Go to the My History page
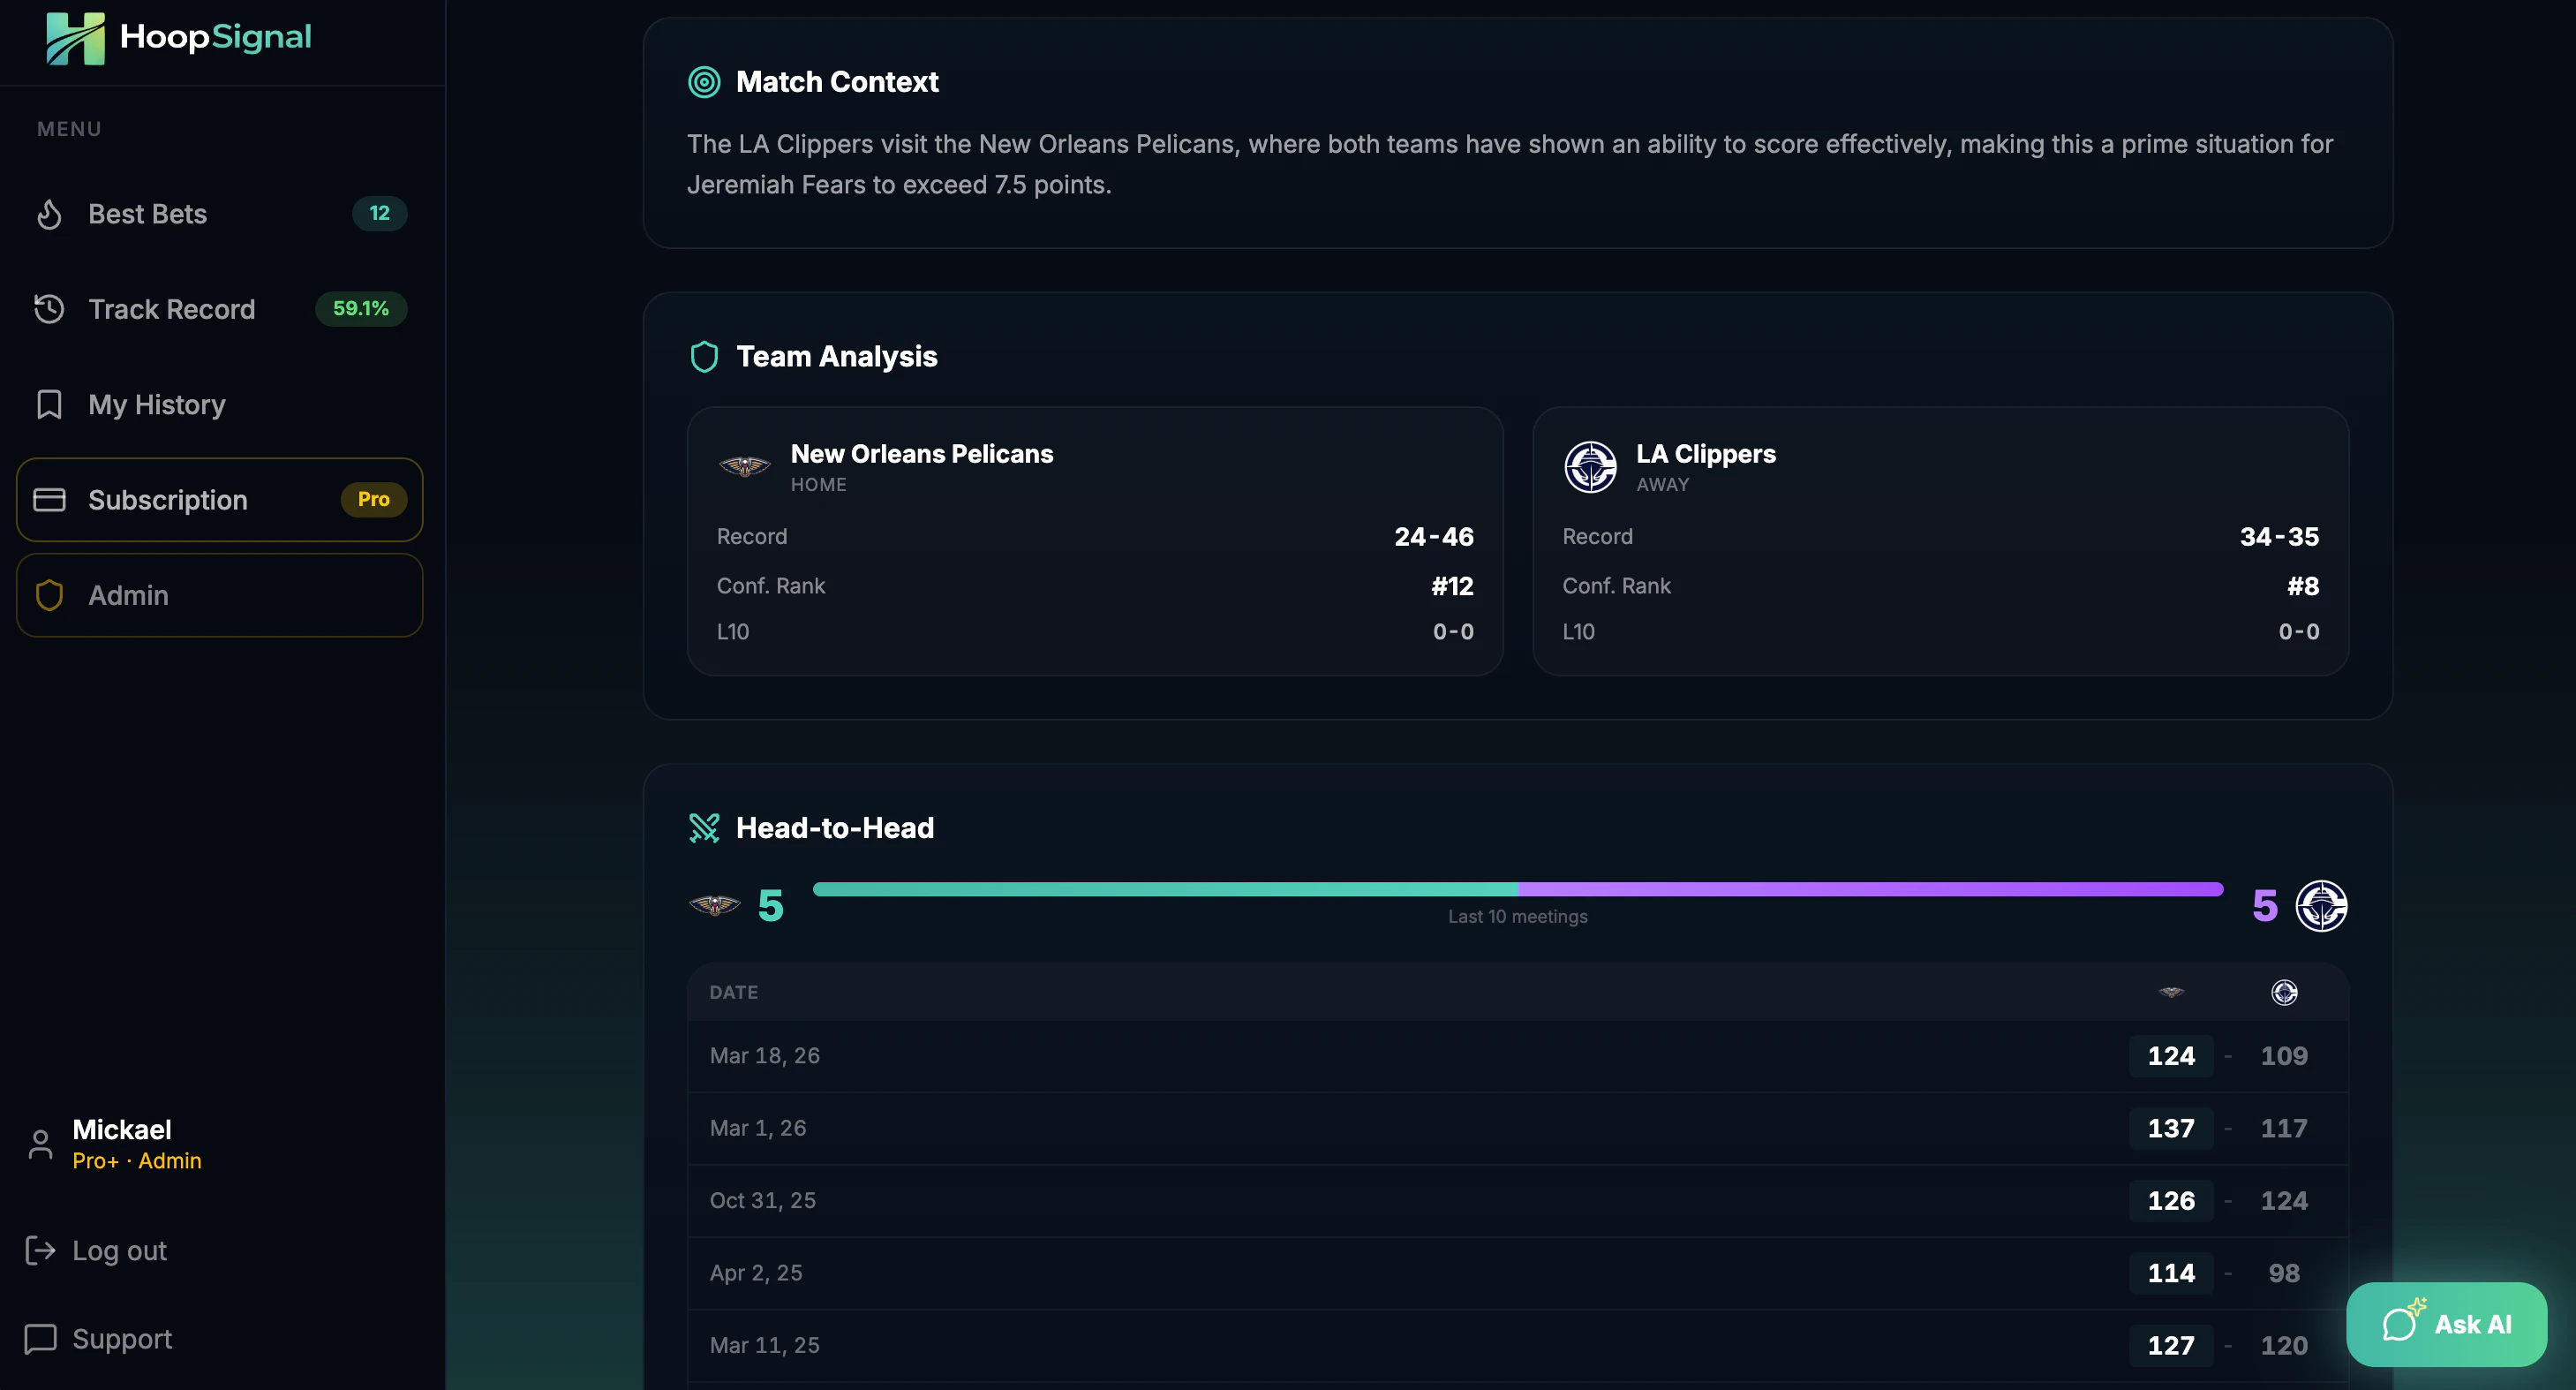The image size is (2576, 1390). (157, 404)
